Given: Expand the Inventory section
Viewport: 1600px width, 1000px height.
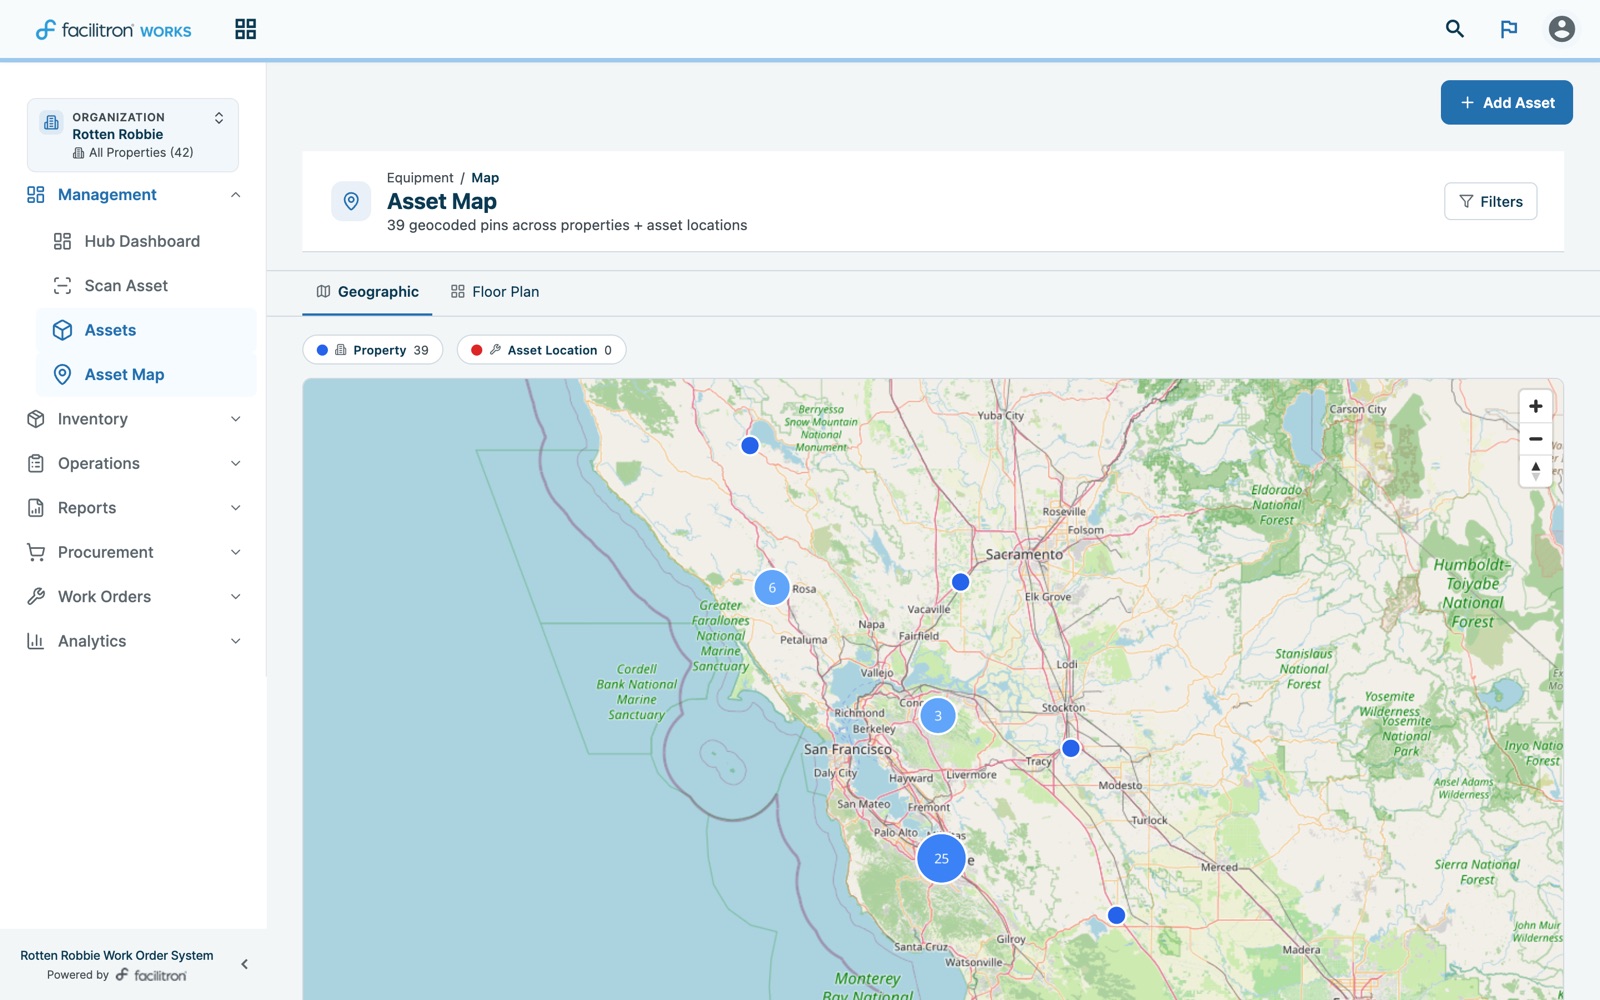Looking at the screenshot, I should click(x=133, y=419).
